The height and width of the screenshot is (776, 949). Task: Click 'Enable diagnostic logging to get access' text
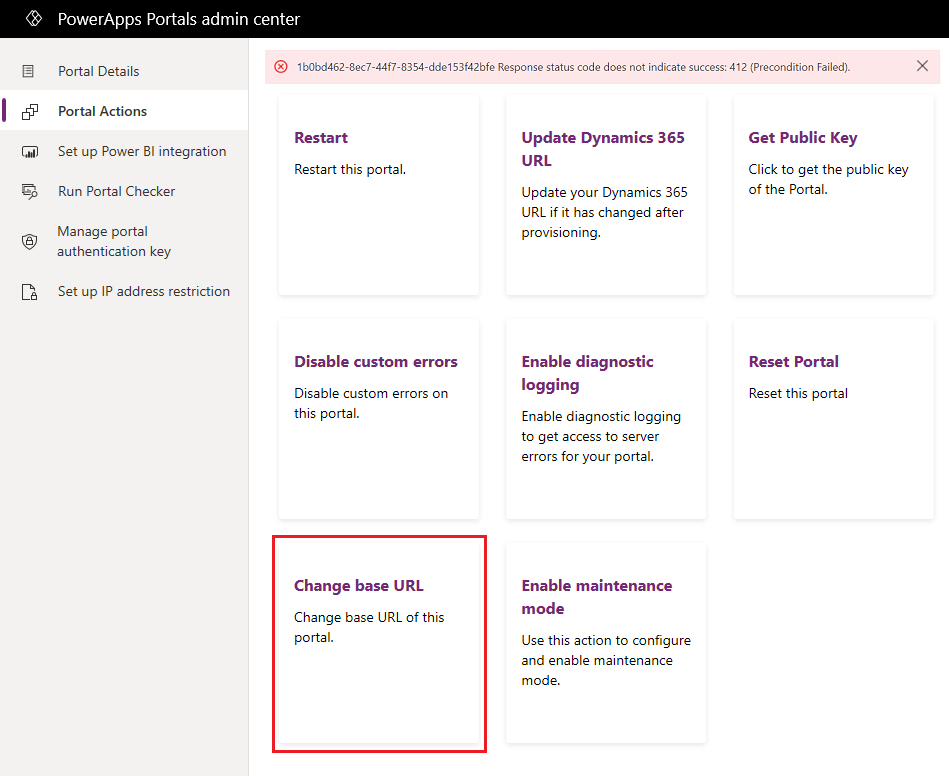(x=601, y=436)
